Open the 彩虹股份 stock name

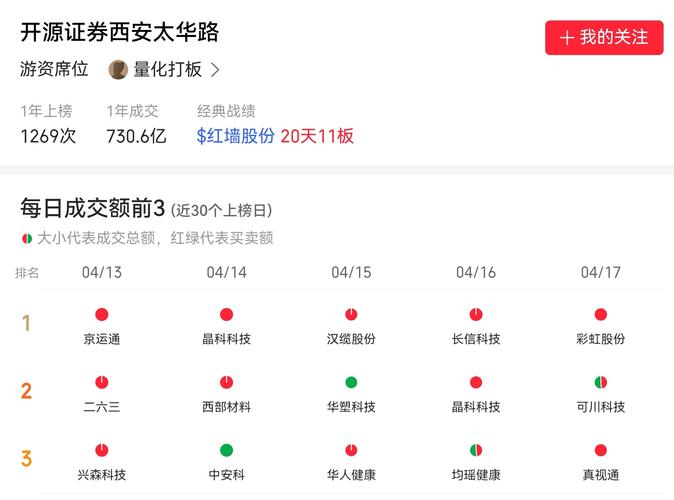coord(600,339)
